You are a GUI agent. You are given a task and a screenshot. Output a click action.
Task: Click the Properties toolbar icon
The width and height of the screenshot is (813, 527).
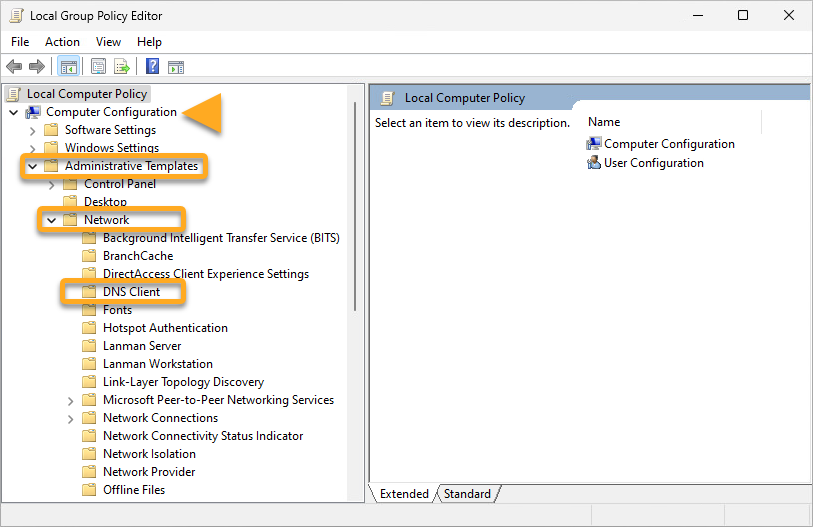pos(98,67)
